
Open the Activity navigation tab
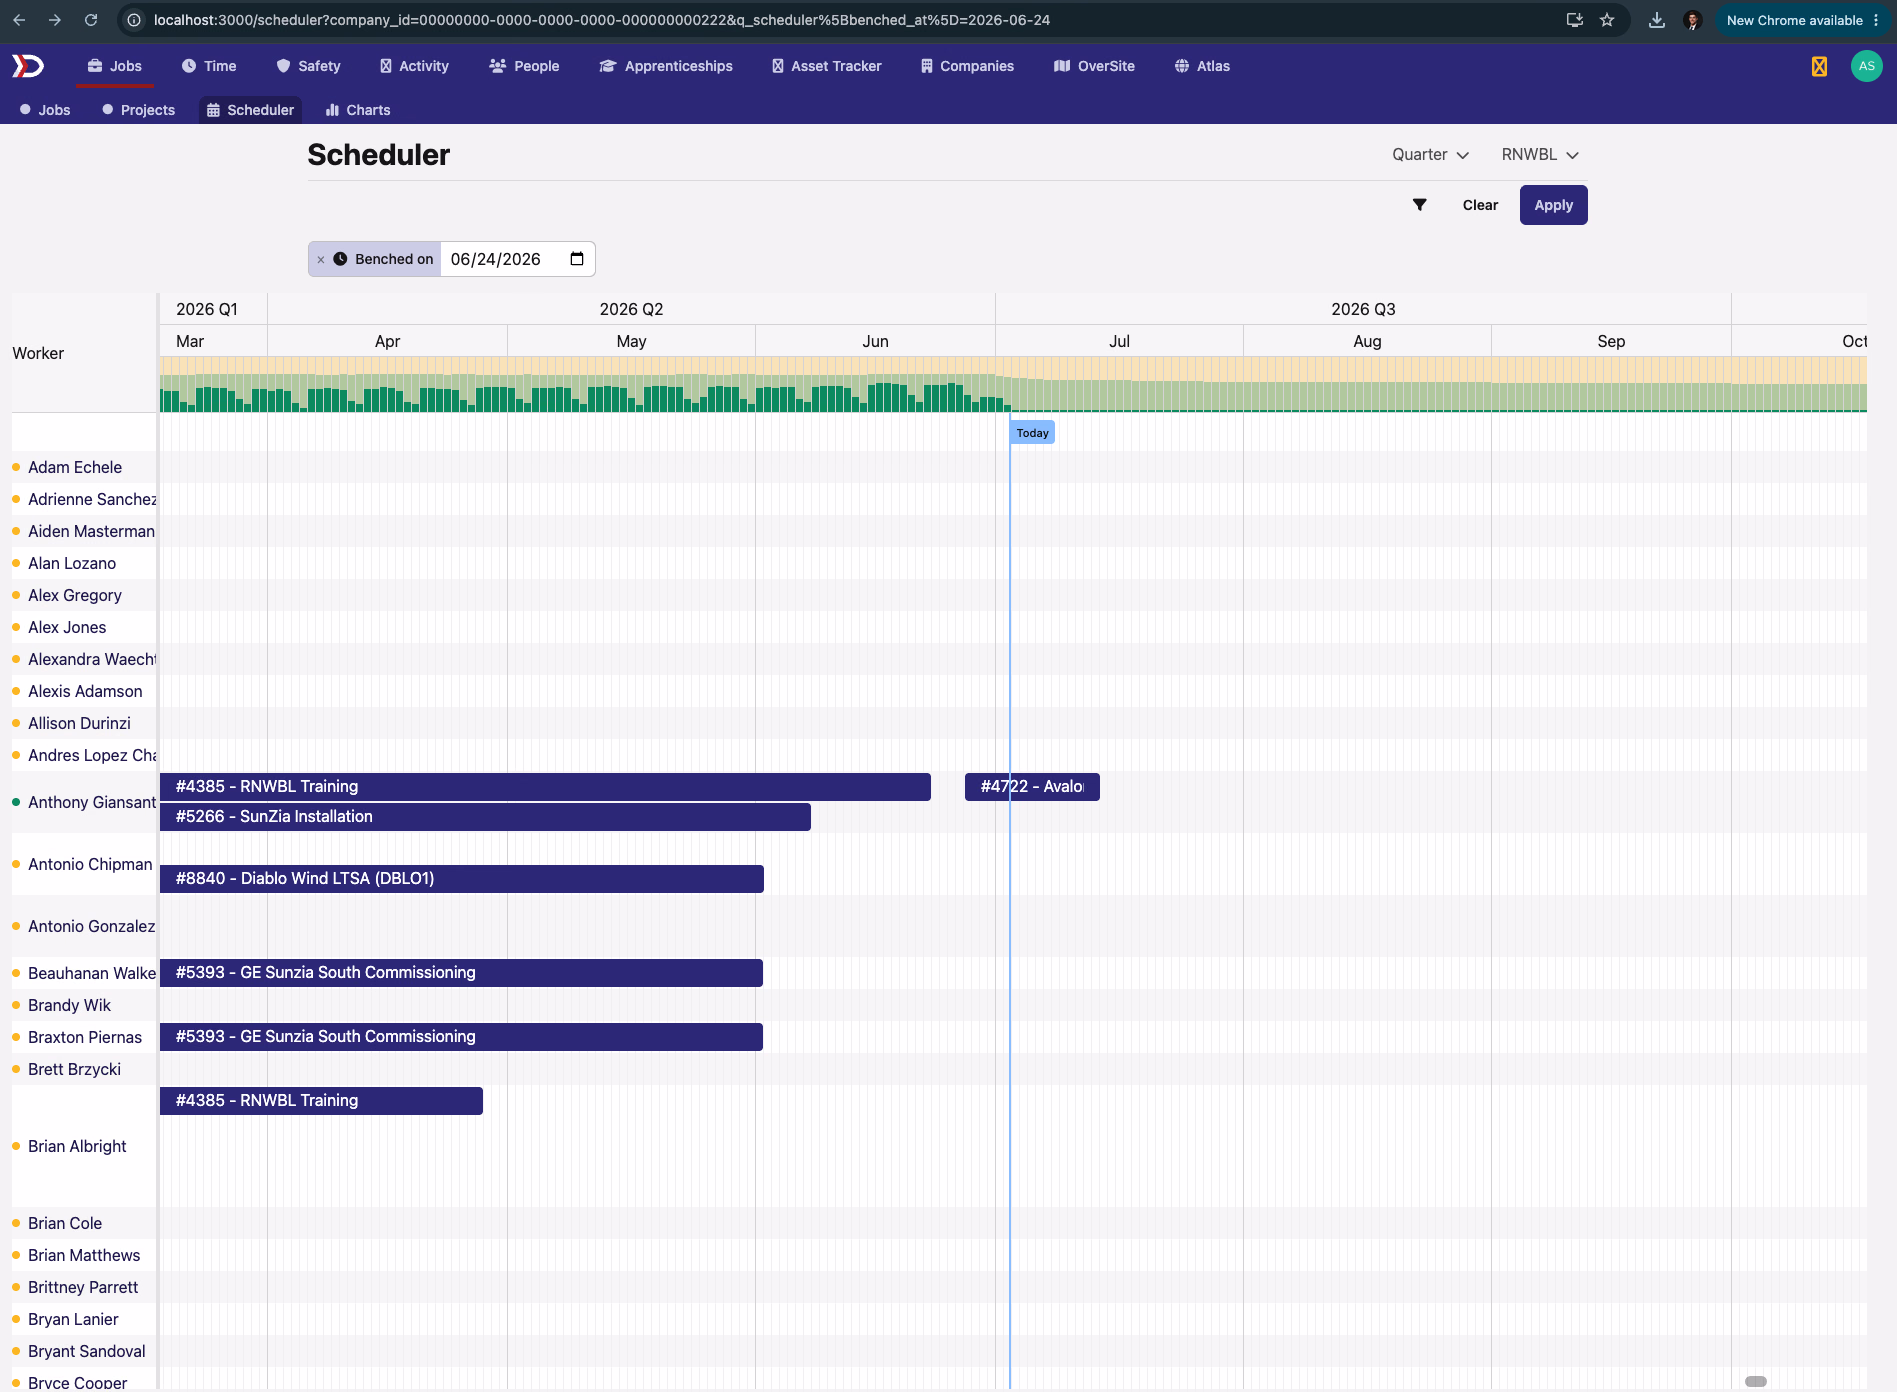click(x=414, y=66)
